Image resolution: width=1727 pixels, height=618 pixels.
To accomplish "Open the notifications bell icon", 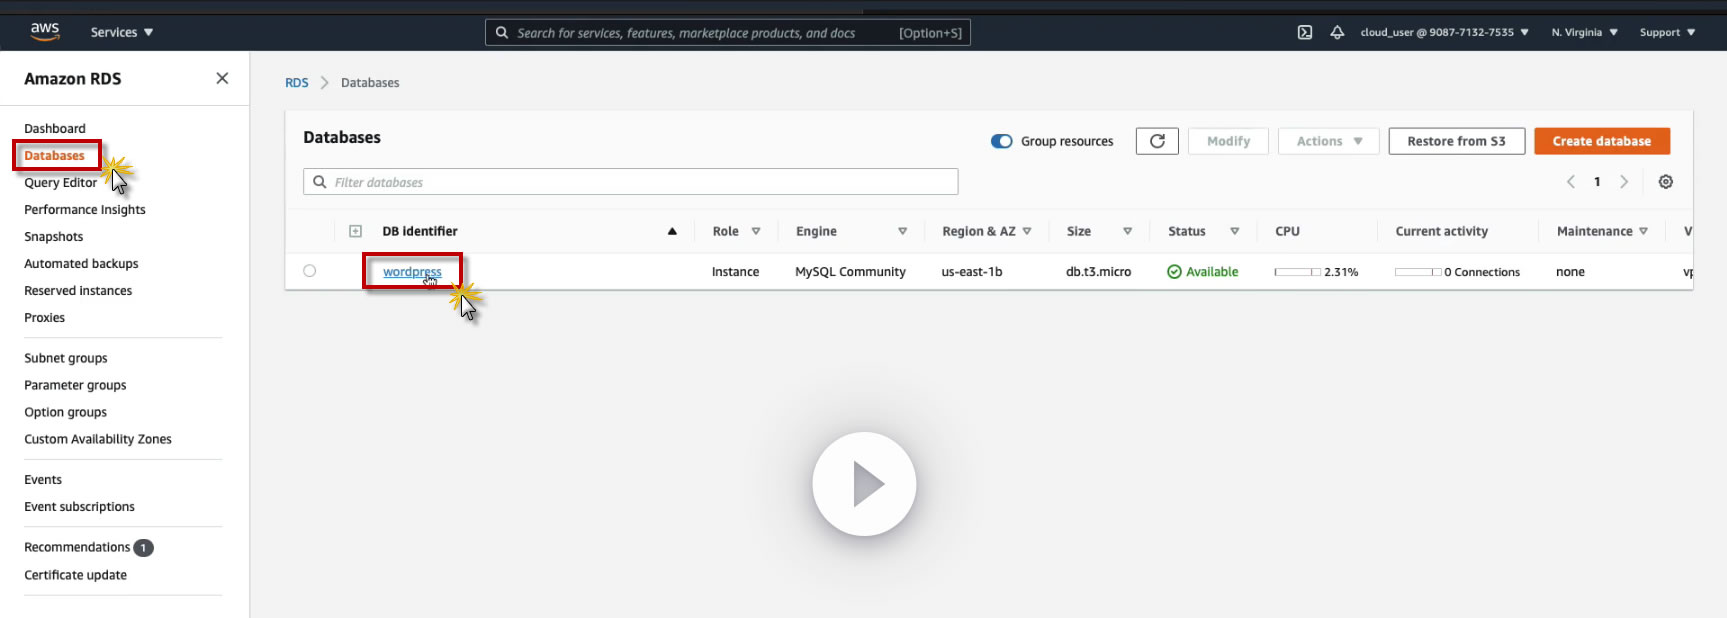I will click(1337, 32).
